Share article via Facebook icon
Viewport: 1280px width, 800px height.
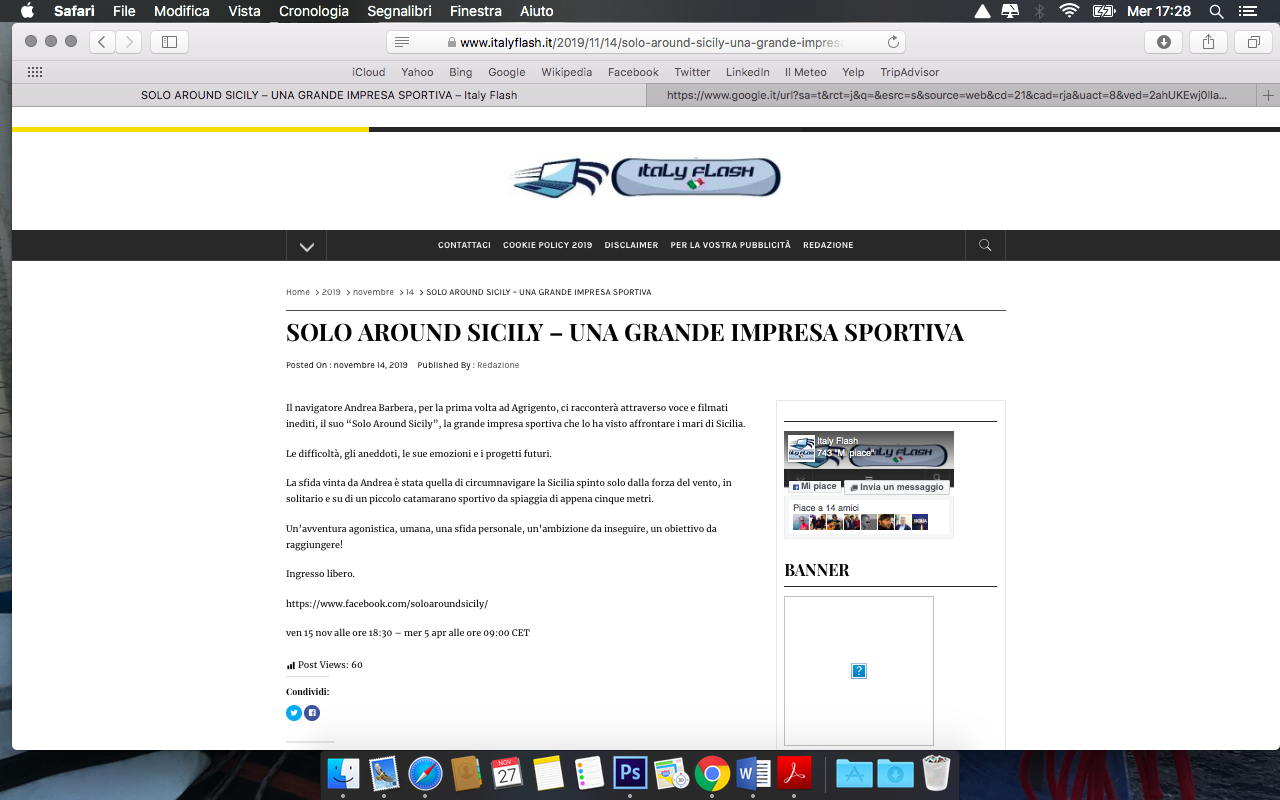[x=312, y=713]
